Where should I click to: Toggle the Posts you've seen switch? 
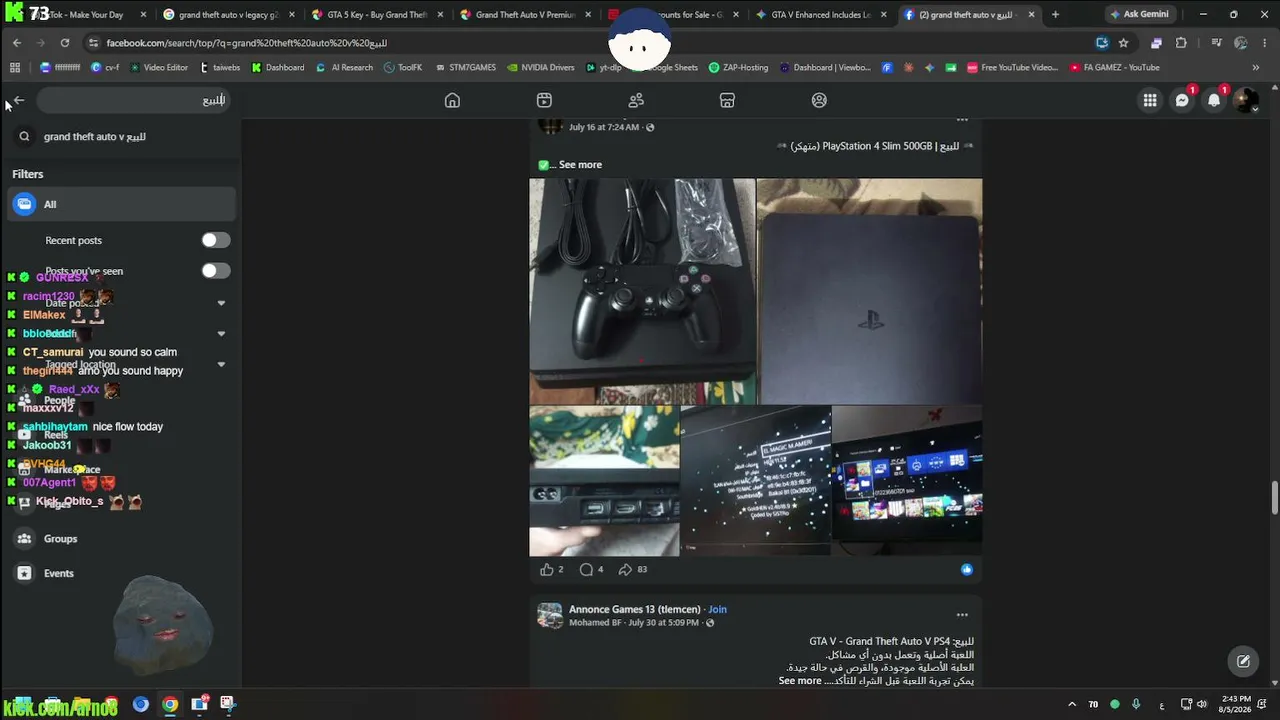pos(216,271)
